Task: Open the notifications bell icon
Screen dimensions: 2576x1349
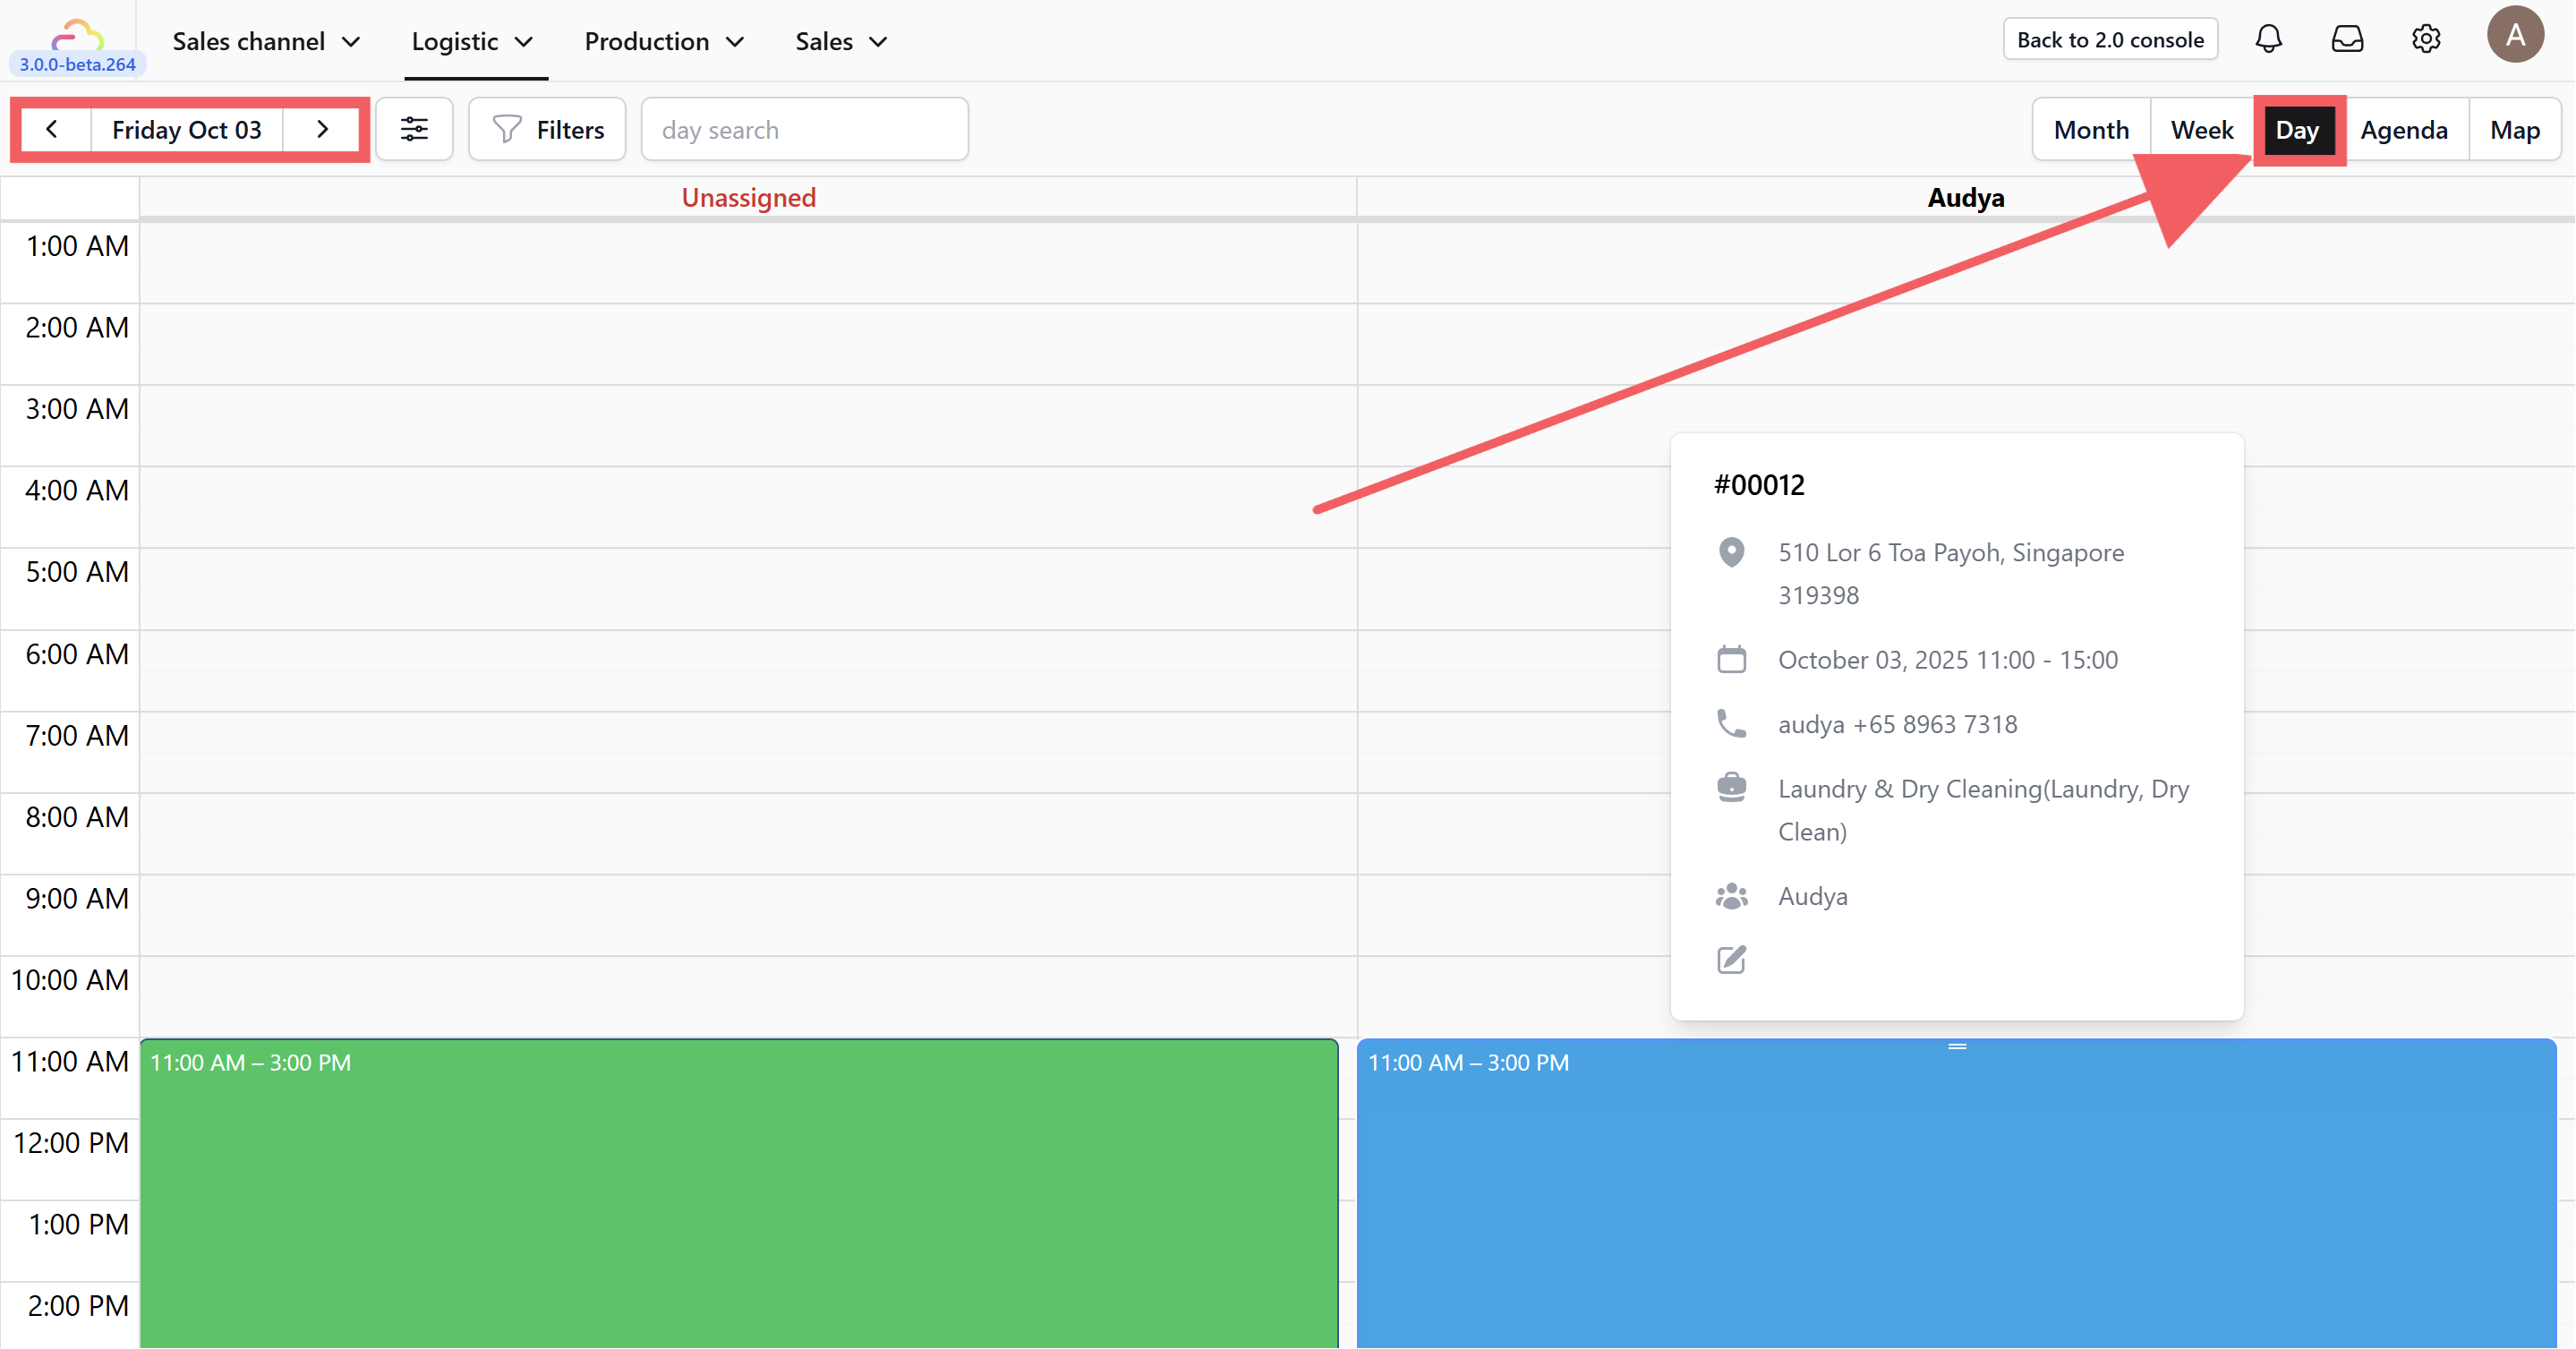Action: click(x=2268, y=40)
